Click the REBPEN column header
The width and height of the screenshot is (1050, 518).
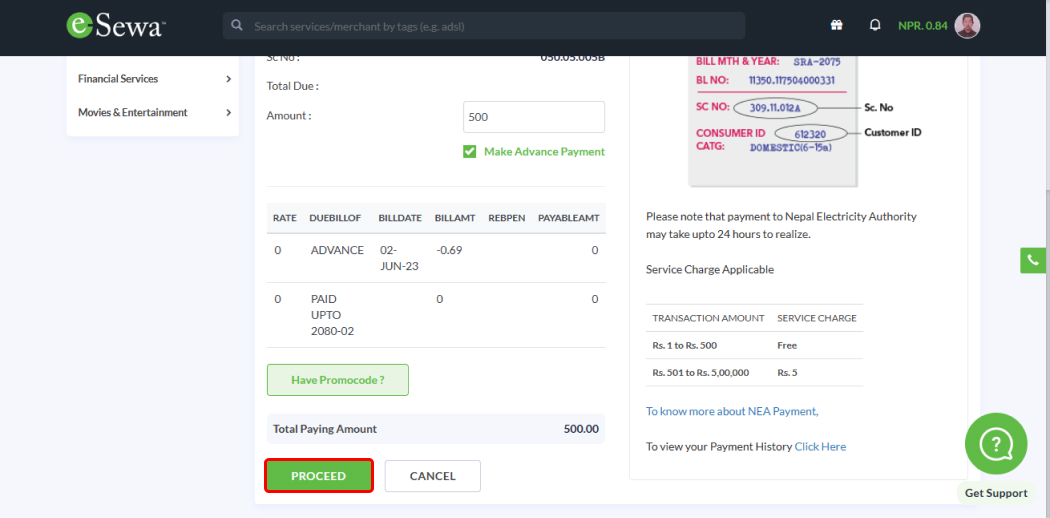tap(507, 218)
